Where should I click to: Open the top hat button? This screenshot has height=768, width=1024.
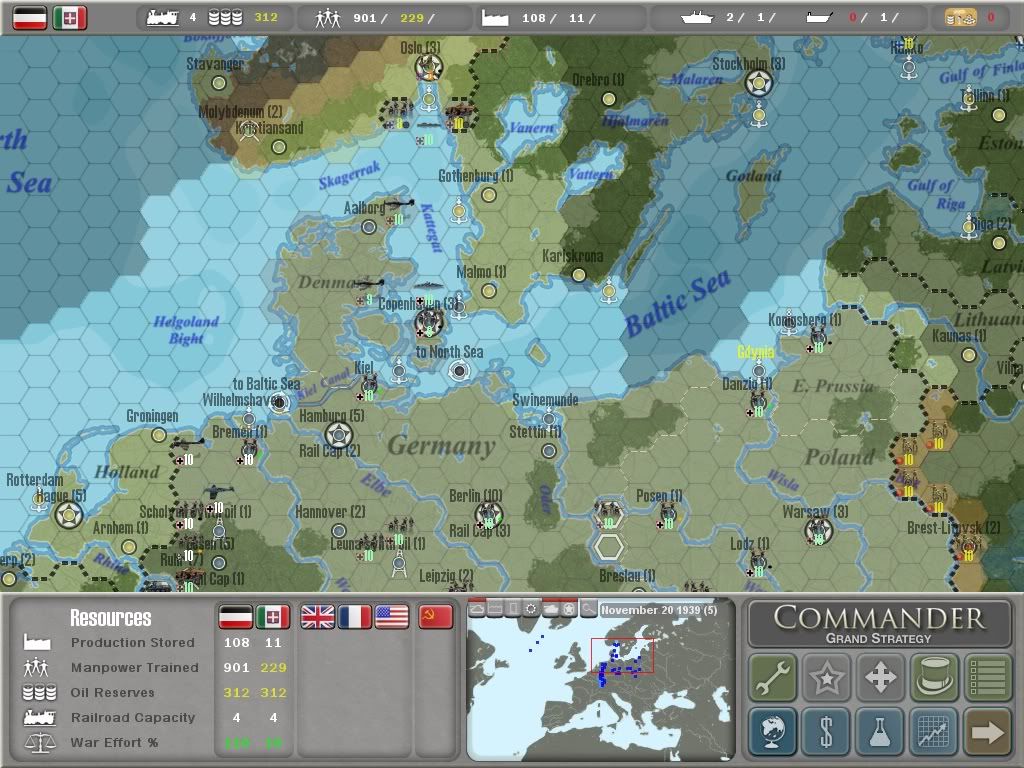934,677
